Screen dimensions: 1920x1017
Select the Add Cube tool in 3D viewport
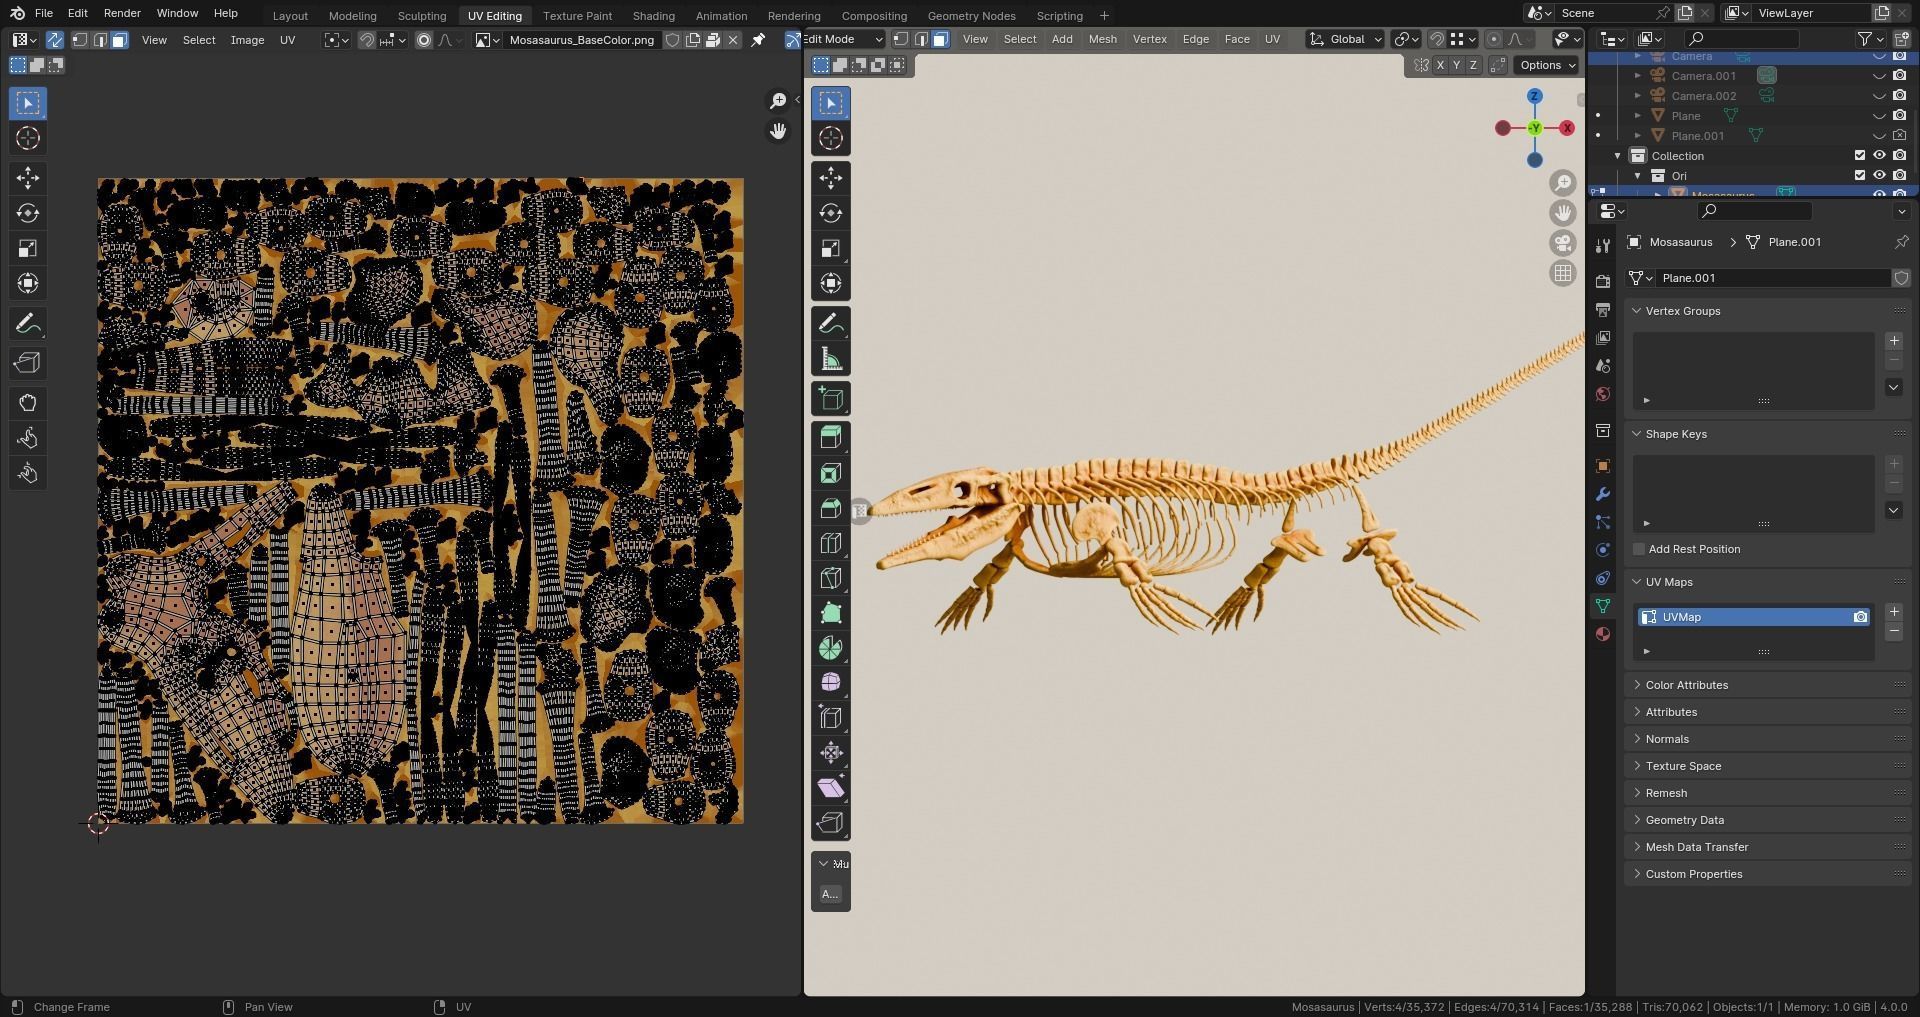[x=831, y=399]
